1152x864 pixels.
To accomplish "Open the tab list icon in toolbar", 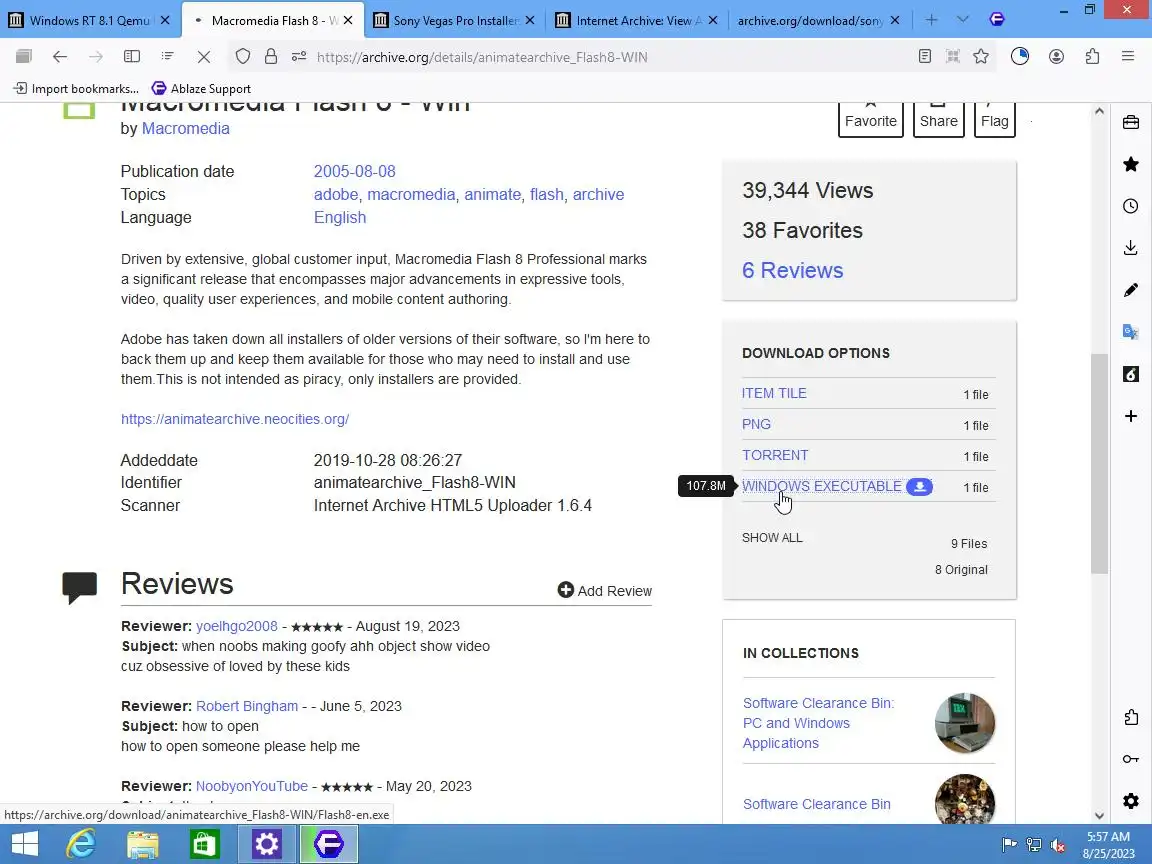I will coord(168,57).
